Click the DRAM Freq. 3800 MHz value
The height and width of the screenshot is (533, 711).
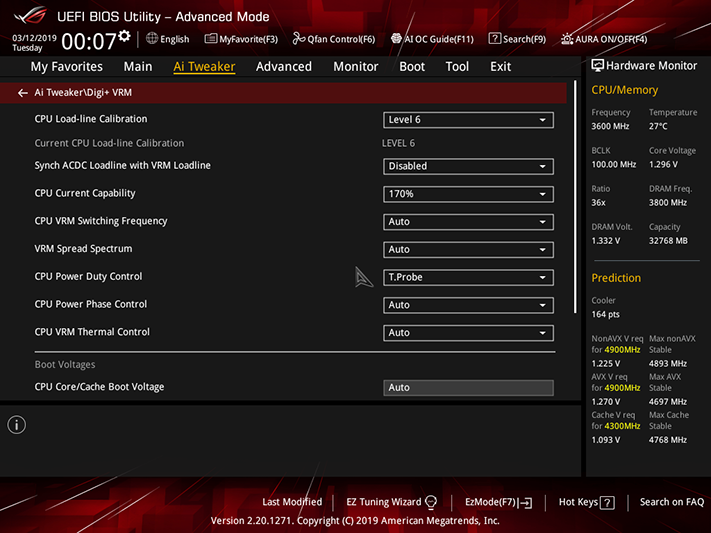tap(667, 203)
